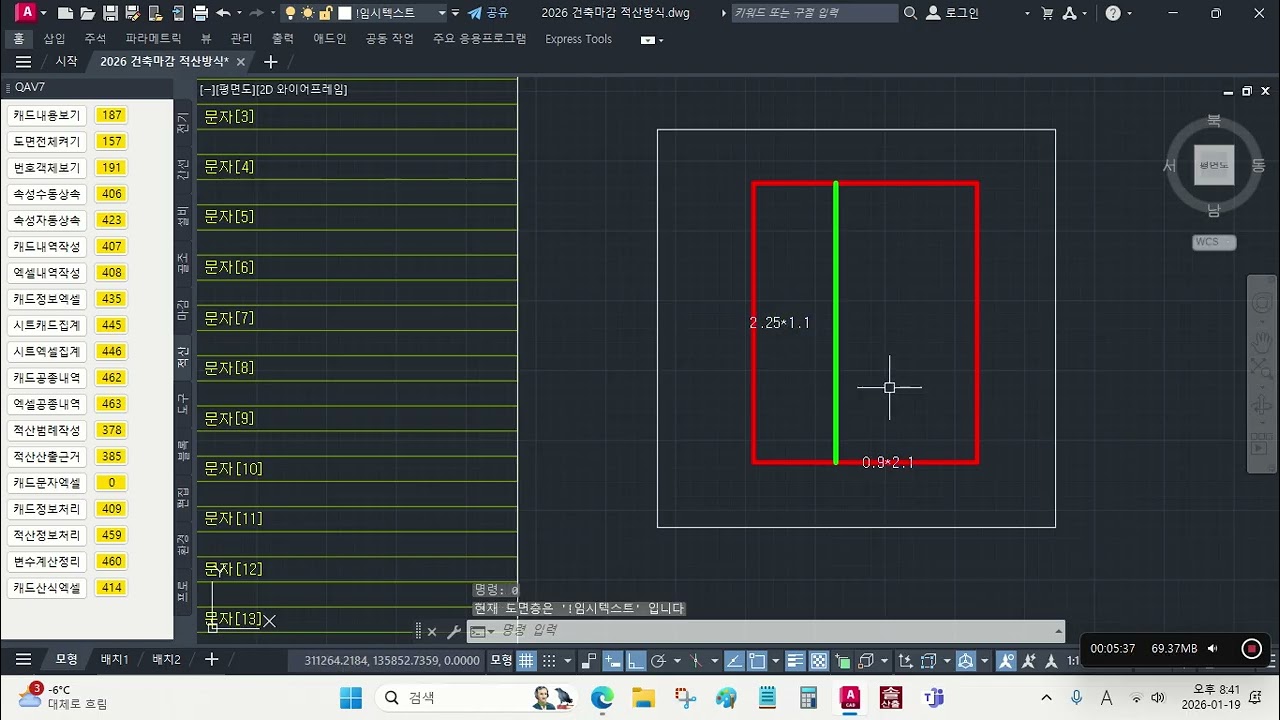Select the 전기 vertical side tab
1280x720 pixels.
183,122
